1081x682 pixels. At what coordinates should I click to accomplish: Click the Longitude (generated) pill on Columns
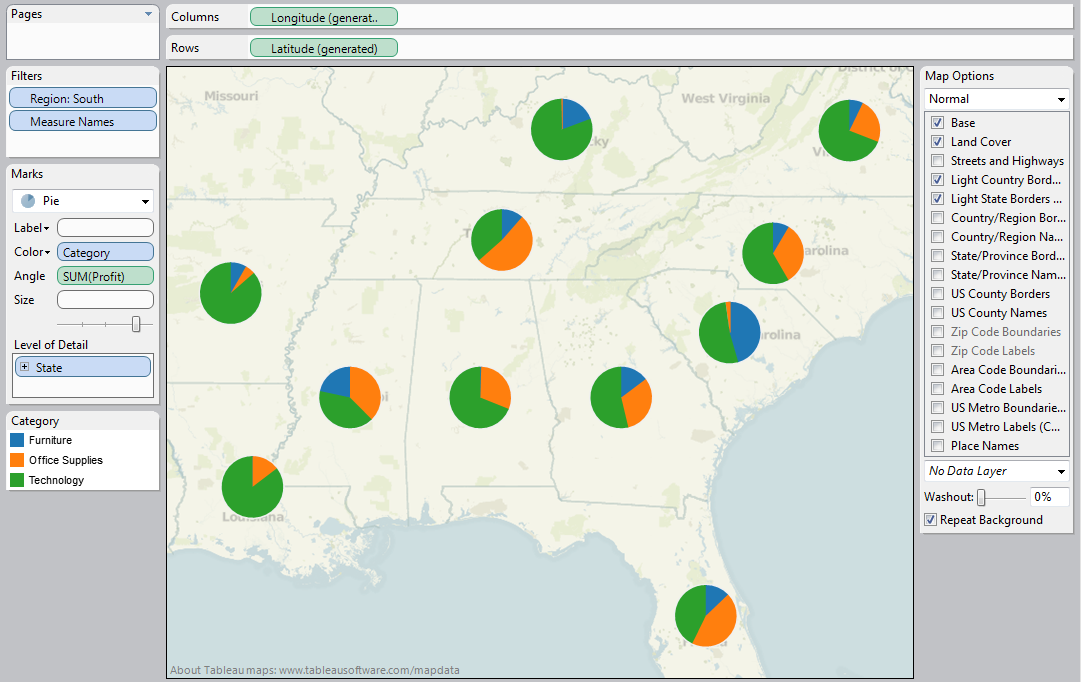click(323, 16)
